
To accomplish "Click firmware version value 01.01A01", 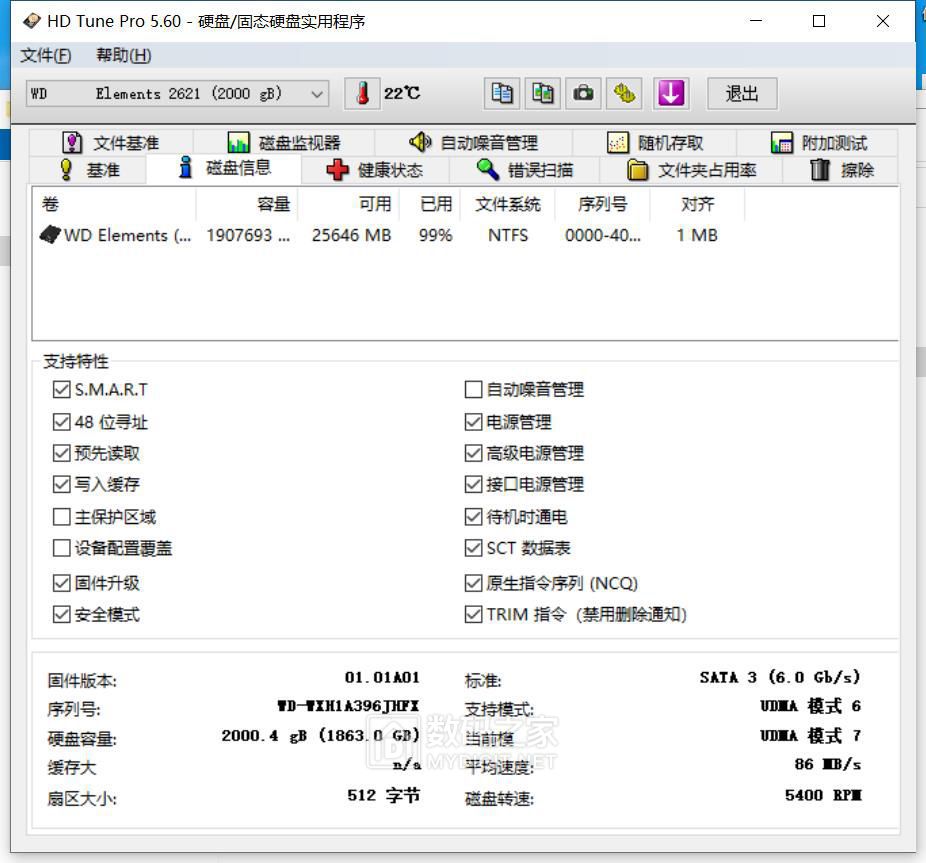I will pyautogui.click(x=382, y=677).
